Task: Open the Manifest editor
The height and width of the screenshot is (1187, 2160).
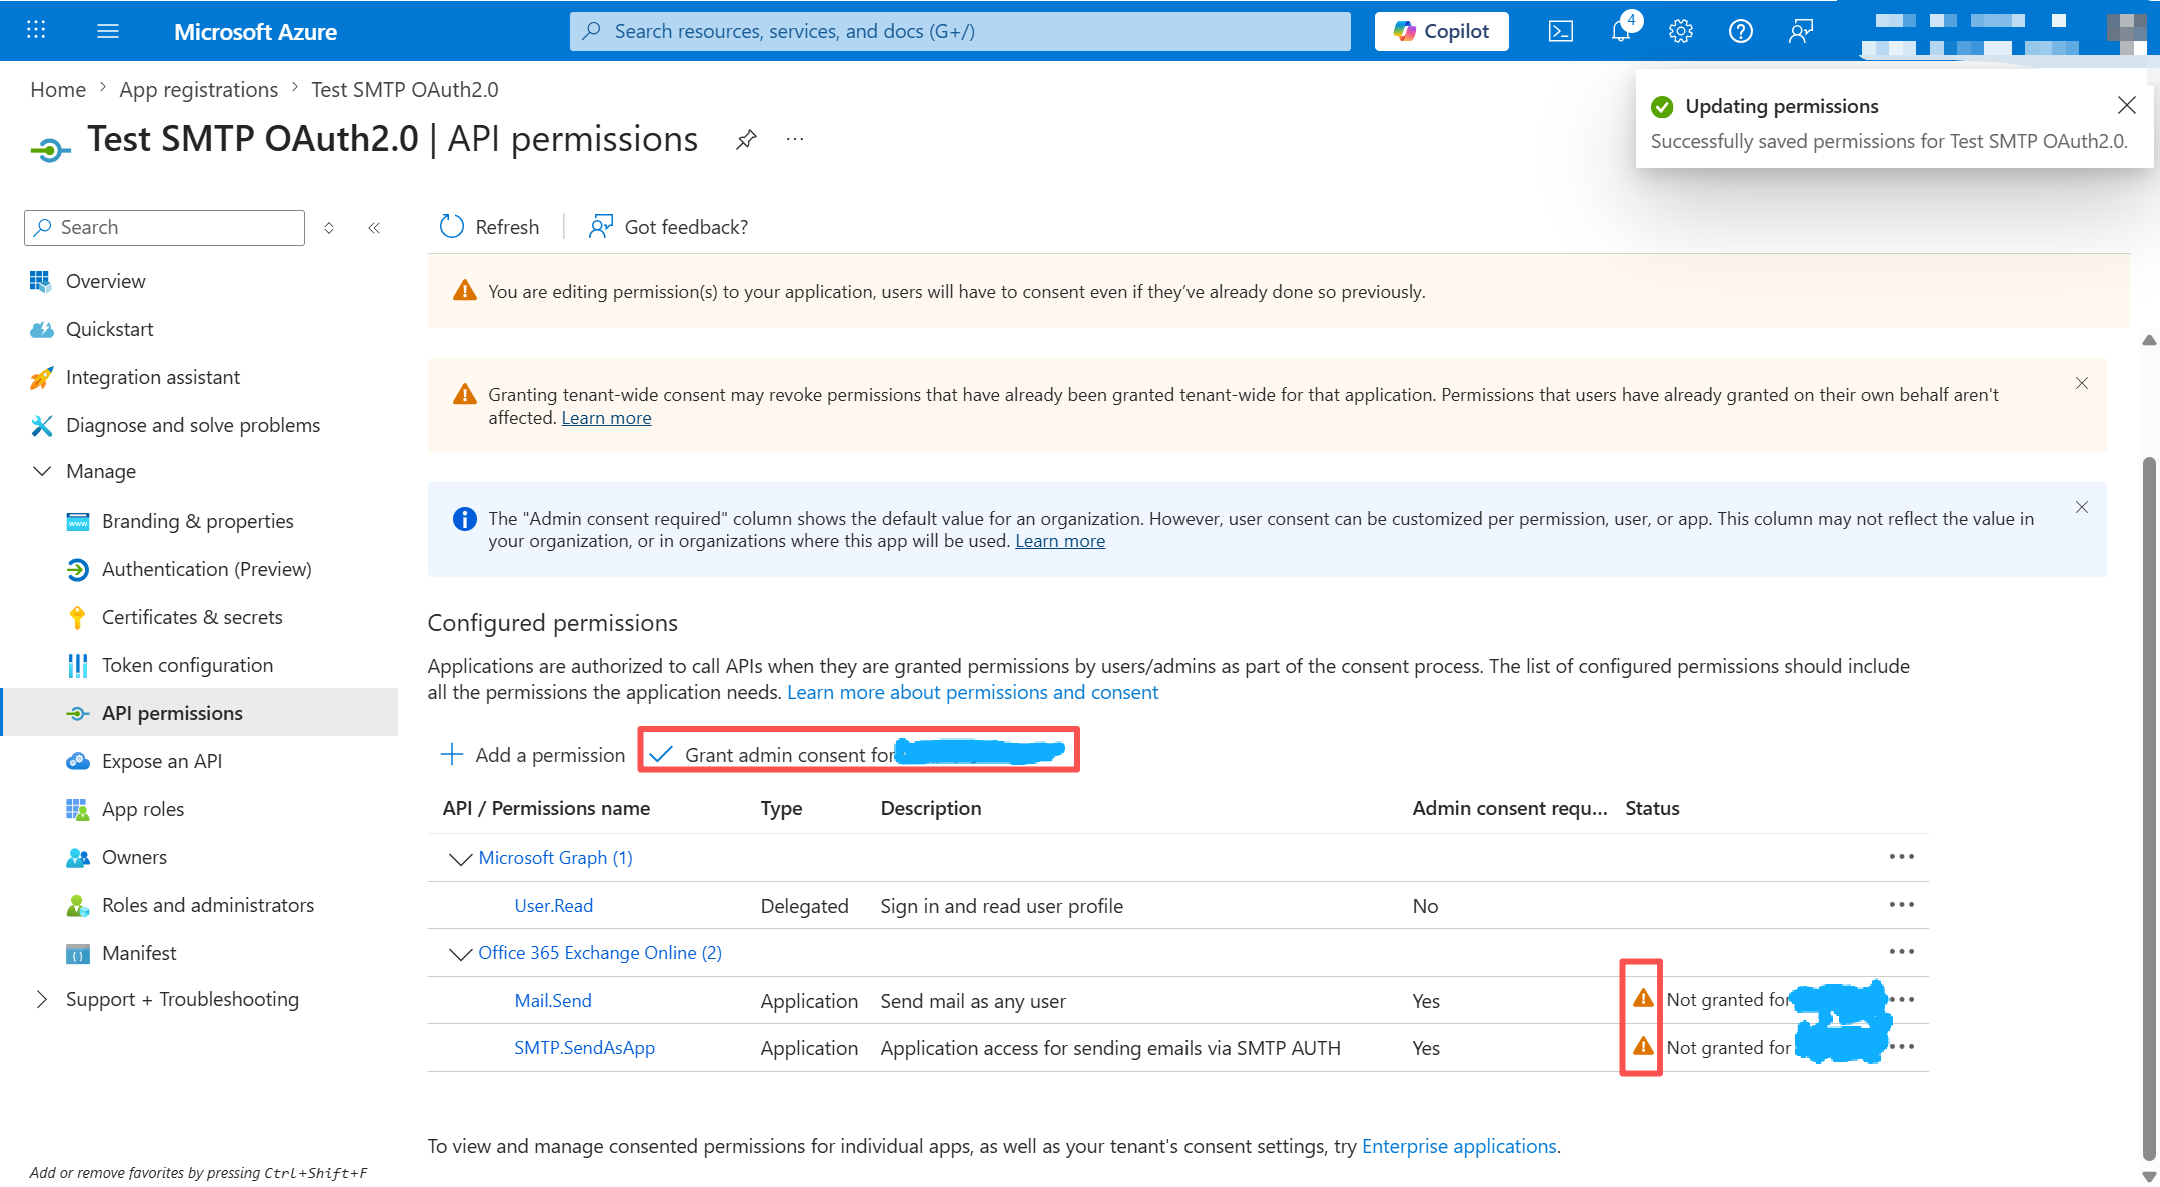Action: [138, 953]
